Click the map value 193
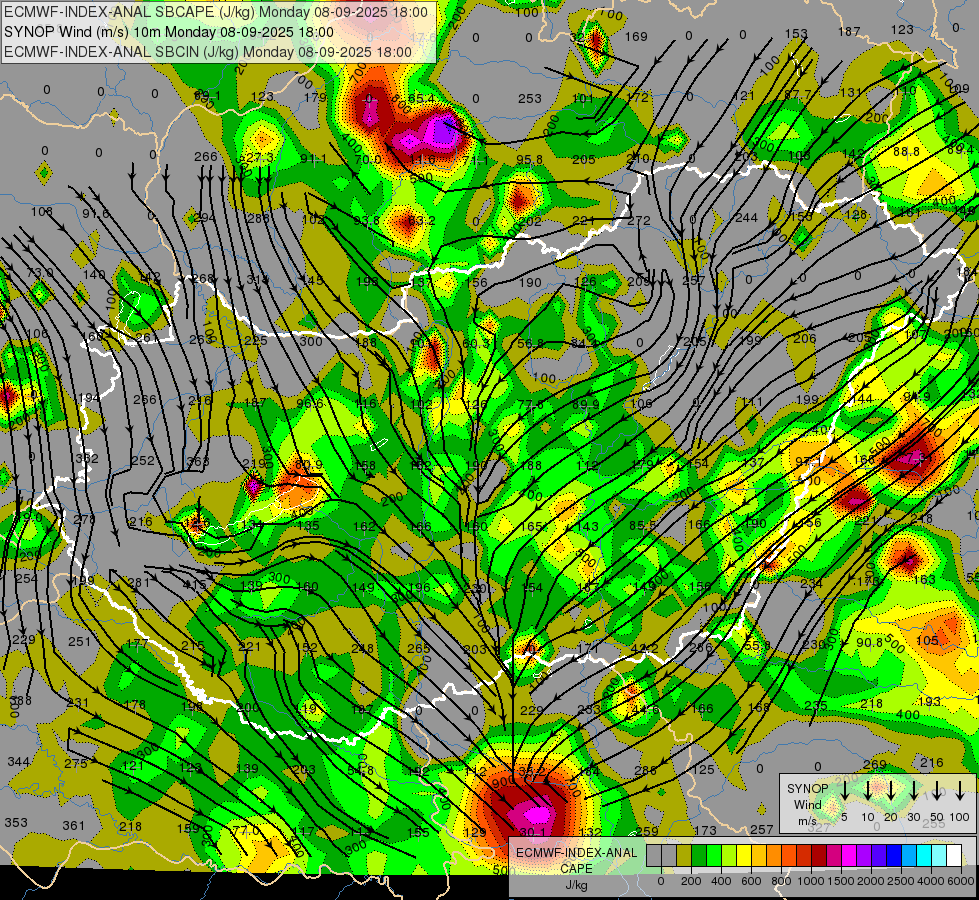Image resolution: width=979 pixels, height=900 pixels. tap(929, 701)
